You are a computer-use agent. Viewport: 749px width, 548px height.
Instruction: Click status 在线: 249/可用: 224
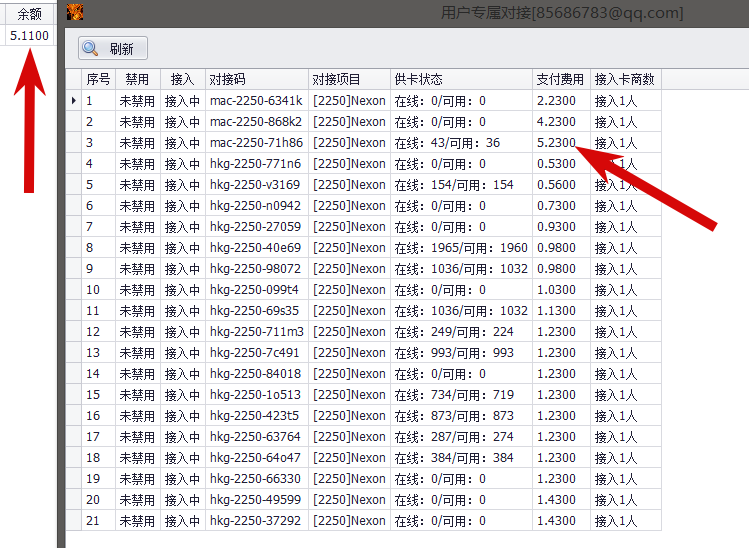(461, 332)
